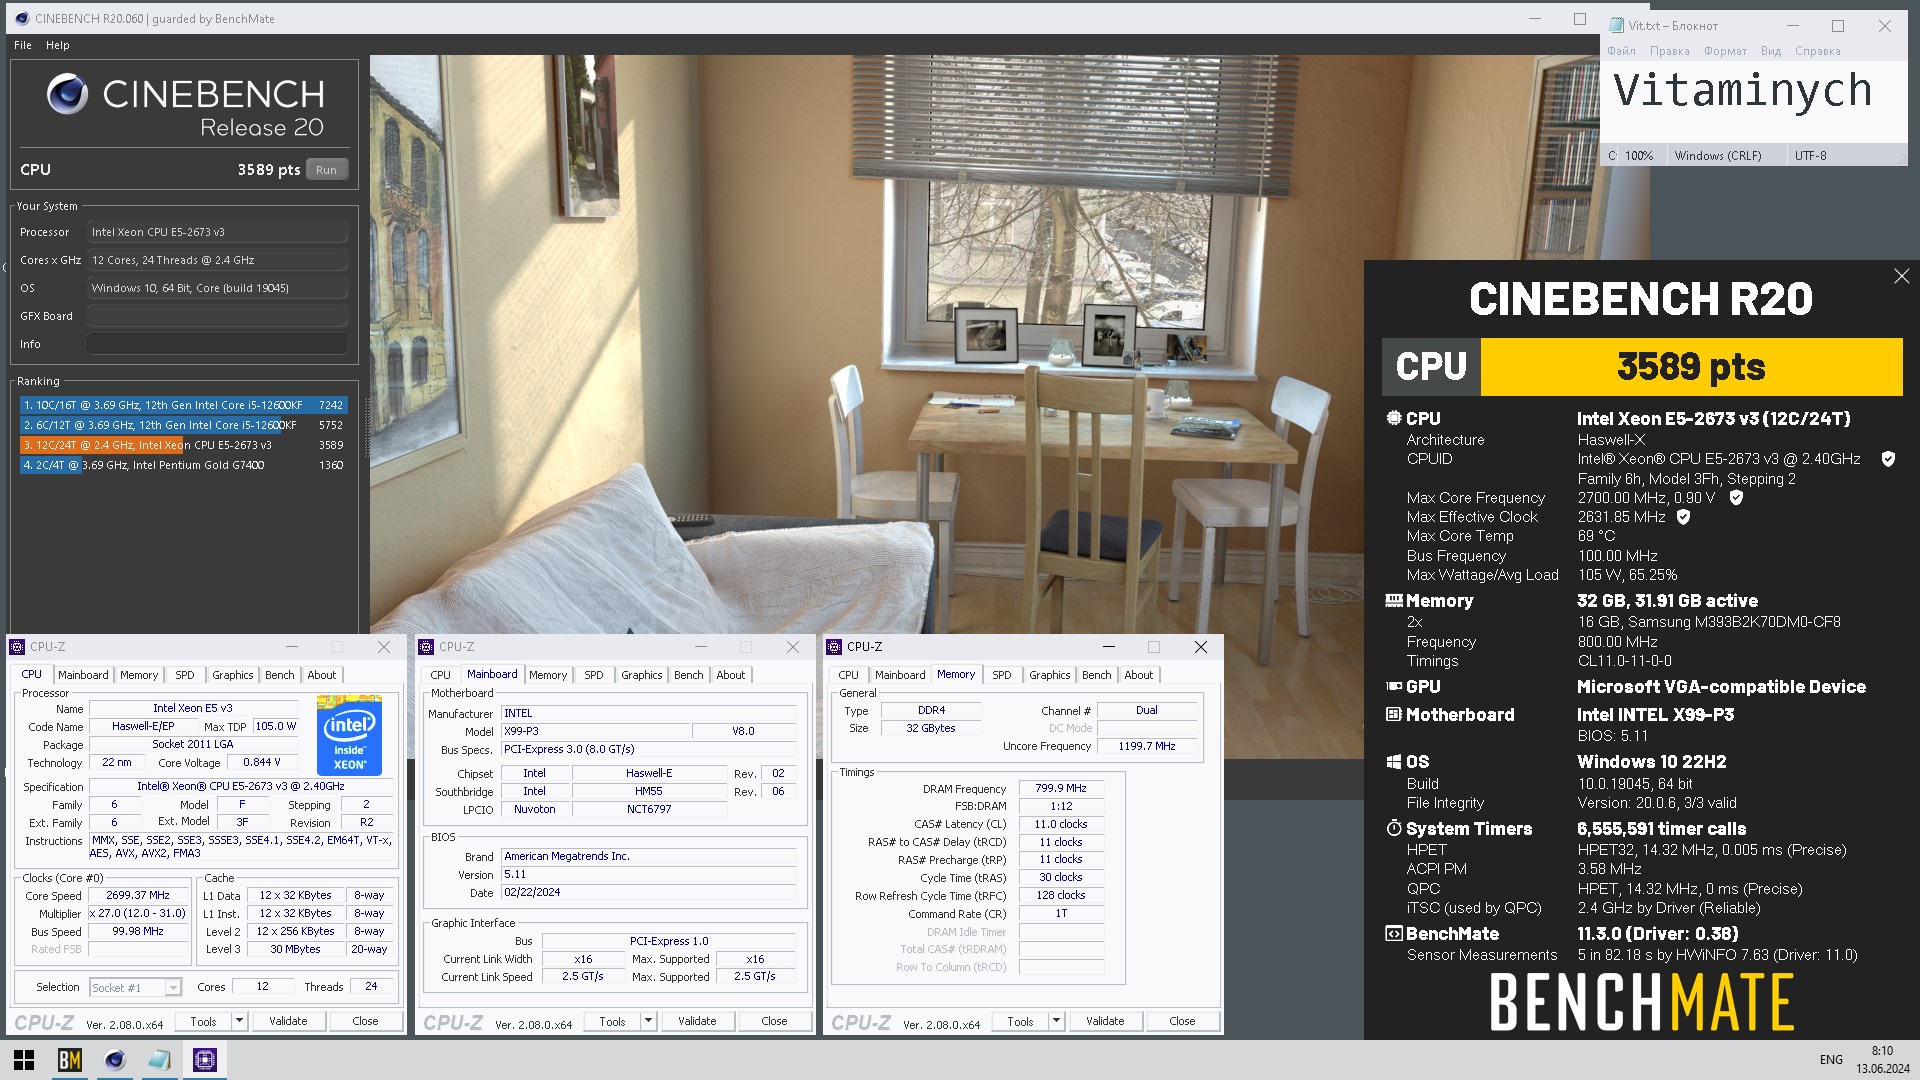Open the Cinebench Help menu
This screenshot has height=1080, width=1920.
[58, 45]
